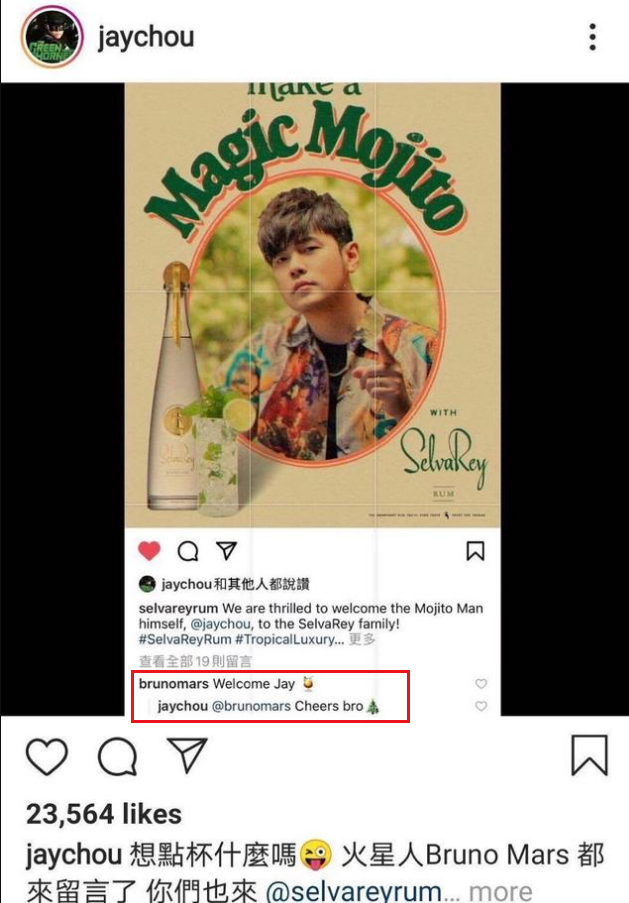This screenshot has height=903, width=629.
Task: Save the post with the large bookmark icon
Action: [x=589, y=755]
